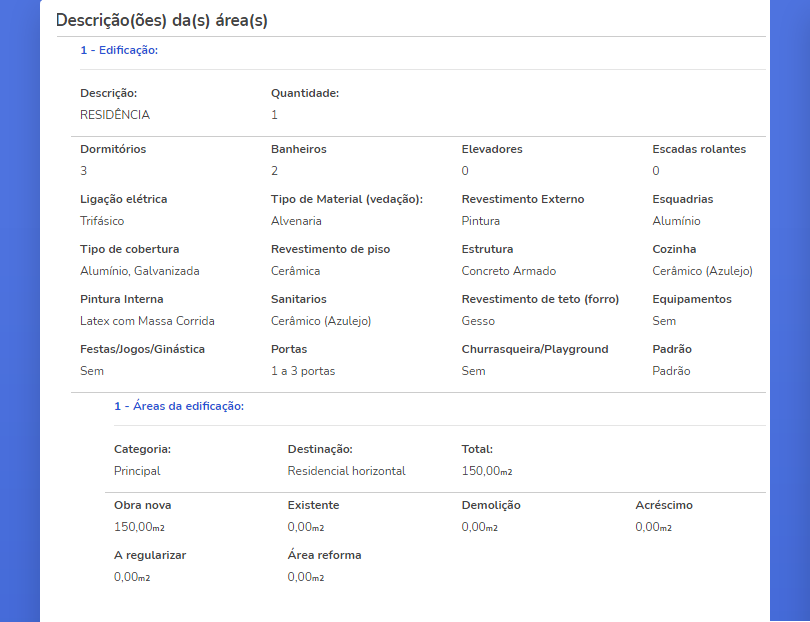Click the Total area value 150,00m2
Screen dimensions: 810x622
click(487, 471)
